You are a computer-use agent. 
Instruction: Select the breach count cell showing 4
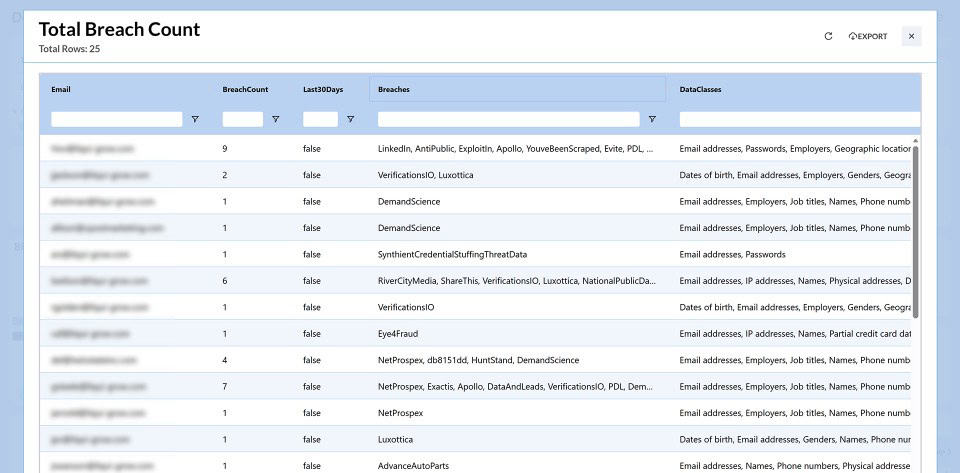click(225, 360)
